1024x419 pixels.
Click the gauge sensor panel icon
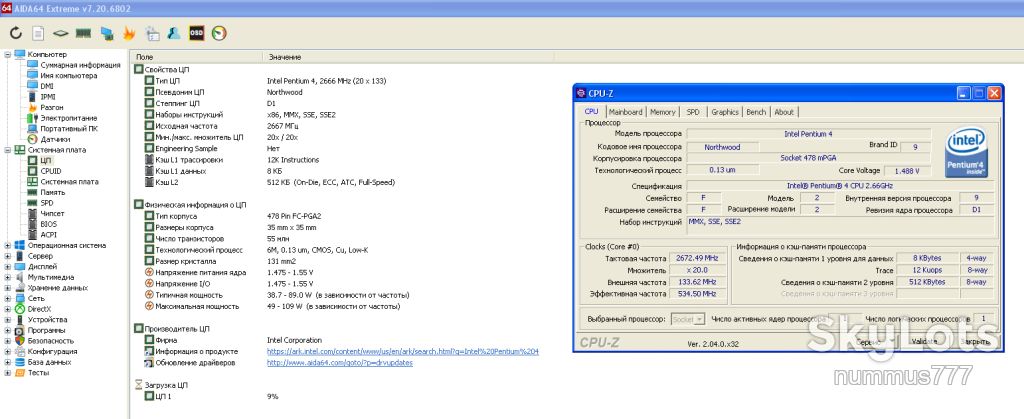click(219, 33)
